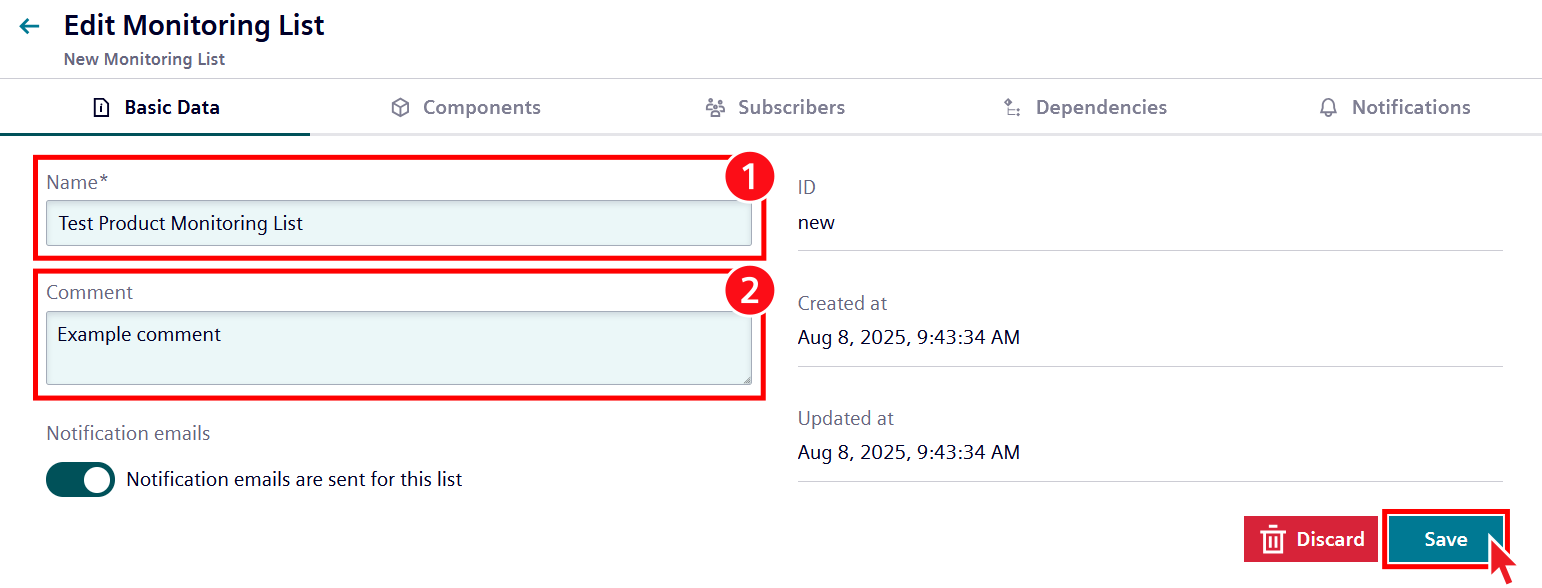The image size is (1542, 588).
Task: Click the Discard button label
Action: [x=1330, y=540]
